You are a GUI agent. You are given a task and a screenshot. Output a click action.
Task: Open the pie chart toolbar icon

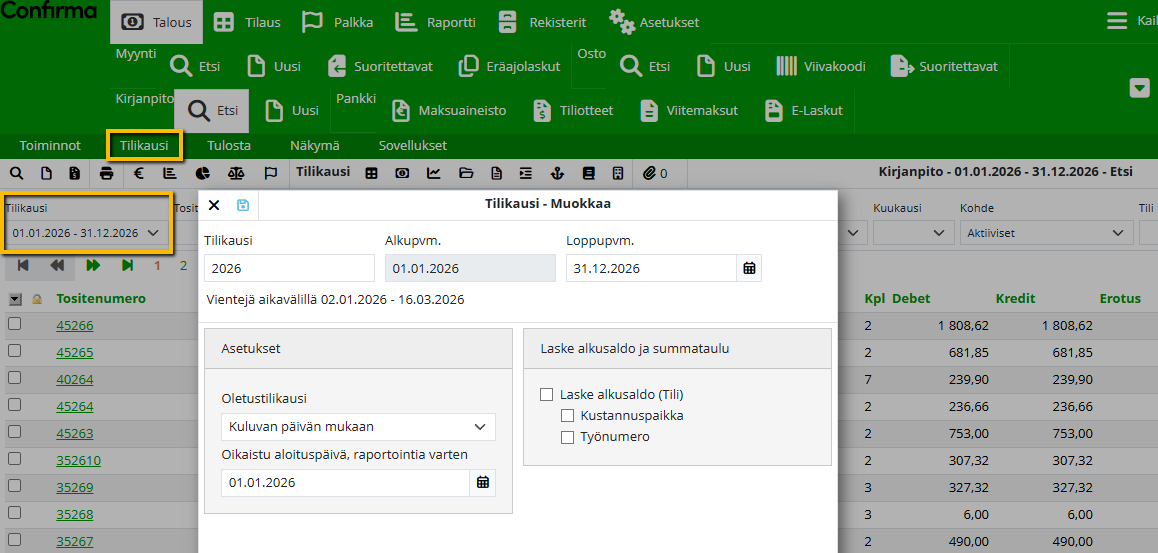pos(203,173)
